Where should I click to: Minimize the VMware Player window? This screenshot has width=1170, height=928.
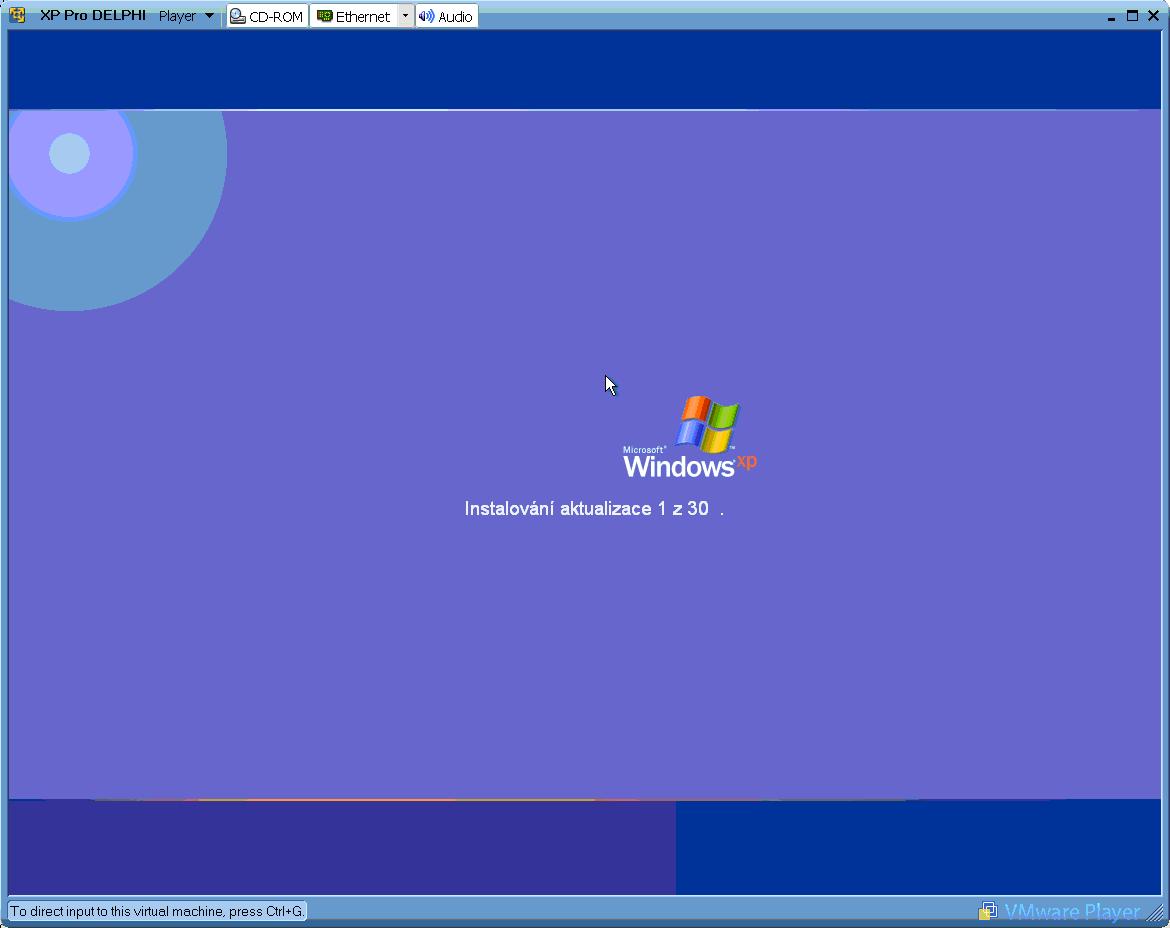click(x=1111, y=16)
